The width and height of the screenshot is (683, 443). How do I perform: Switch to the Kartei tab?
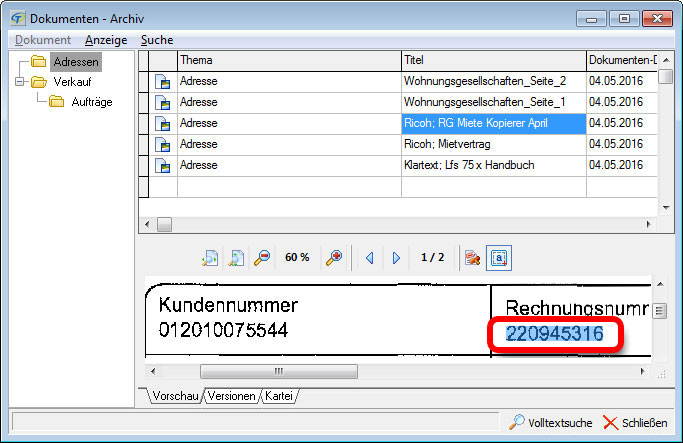(280, 396)
